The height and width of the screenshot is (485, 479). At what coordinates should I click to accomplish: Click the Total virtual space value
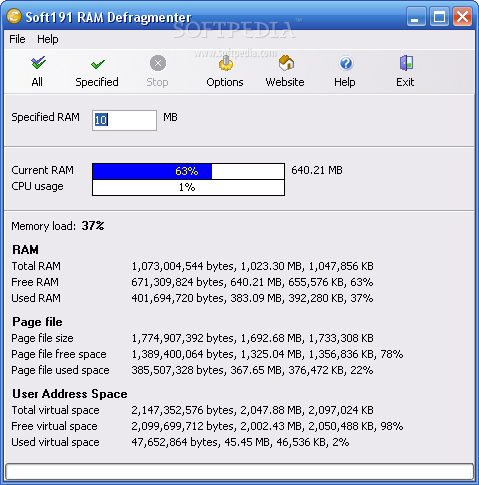(x=252, y=410)
